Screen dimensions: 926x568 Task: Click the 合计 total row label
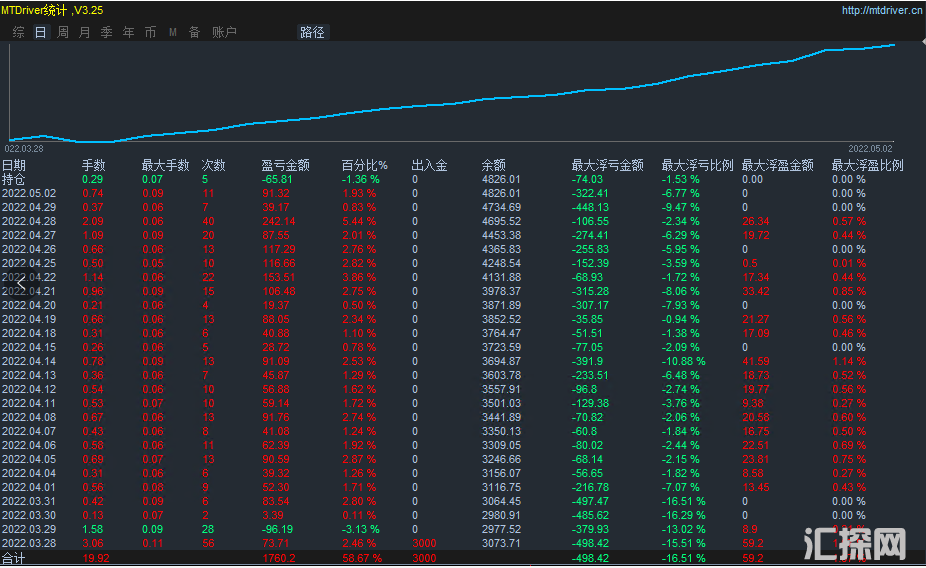pos(13,558)
